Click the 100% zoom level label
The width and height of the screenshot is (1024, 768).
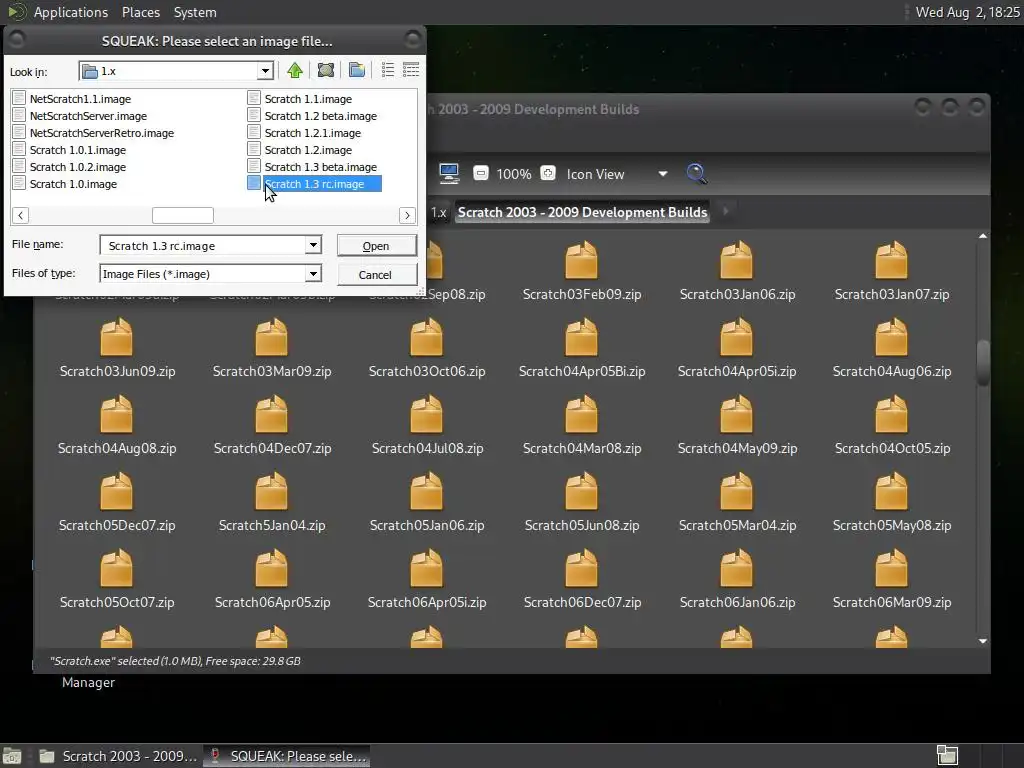click(514, 174)
